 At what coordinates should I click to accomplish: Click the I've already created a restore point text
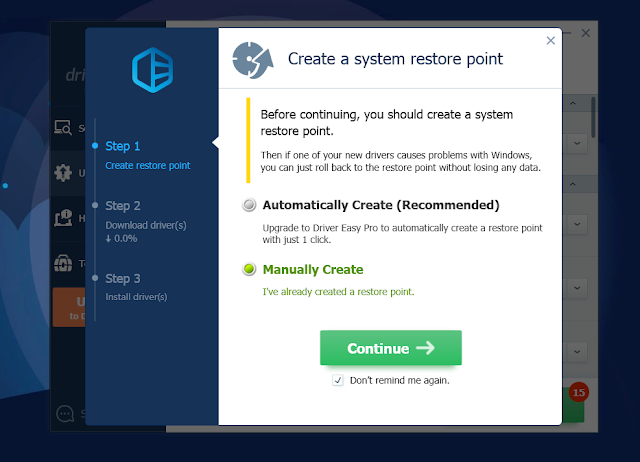pos(338,292)
